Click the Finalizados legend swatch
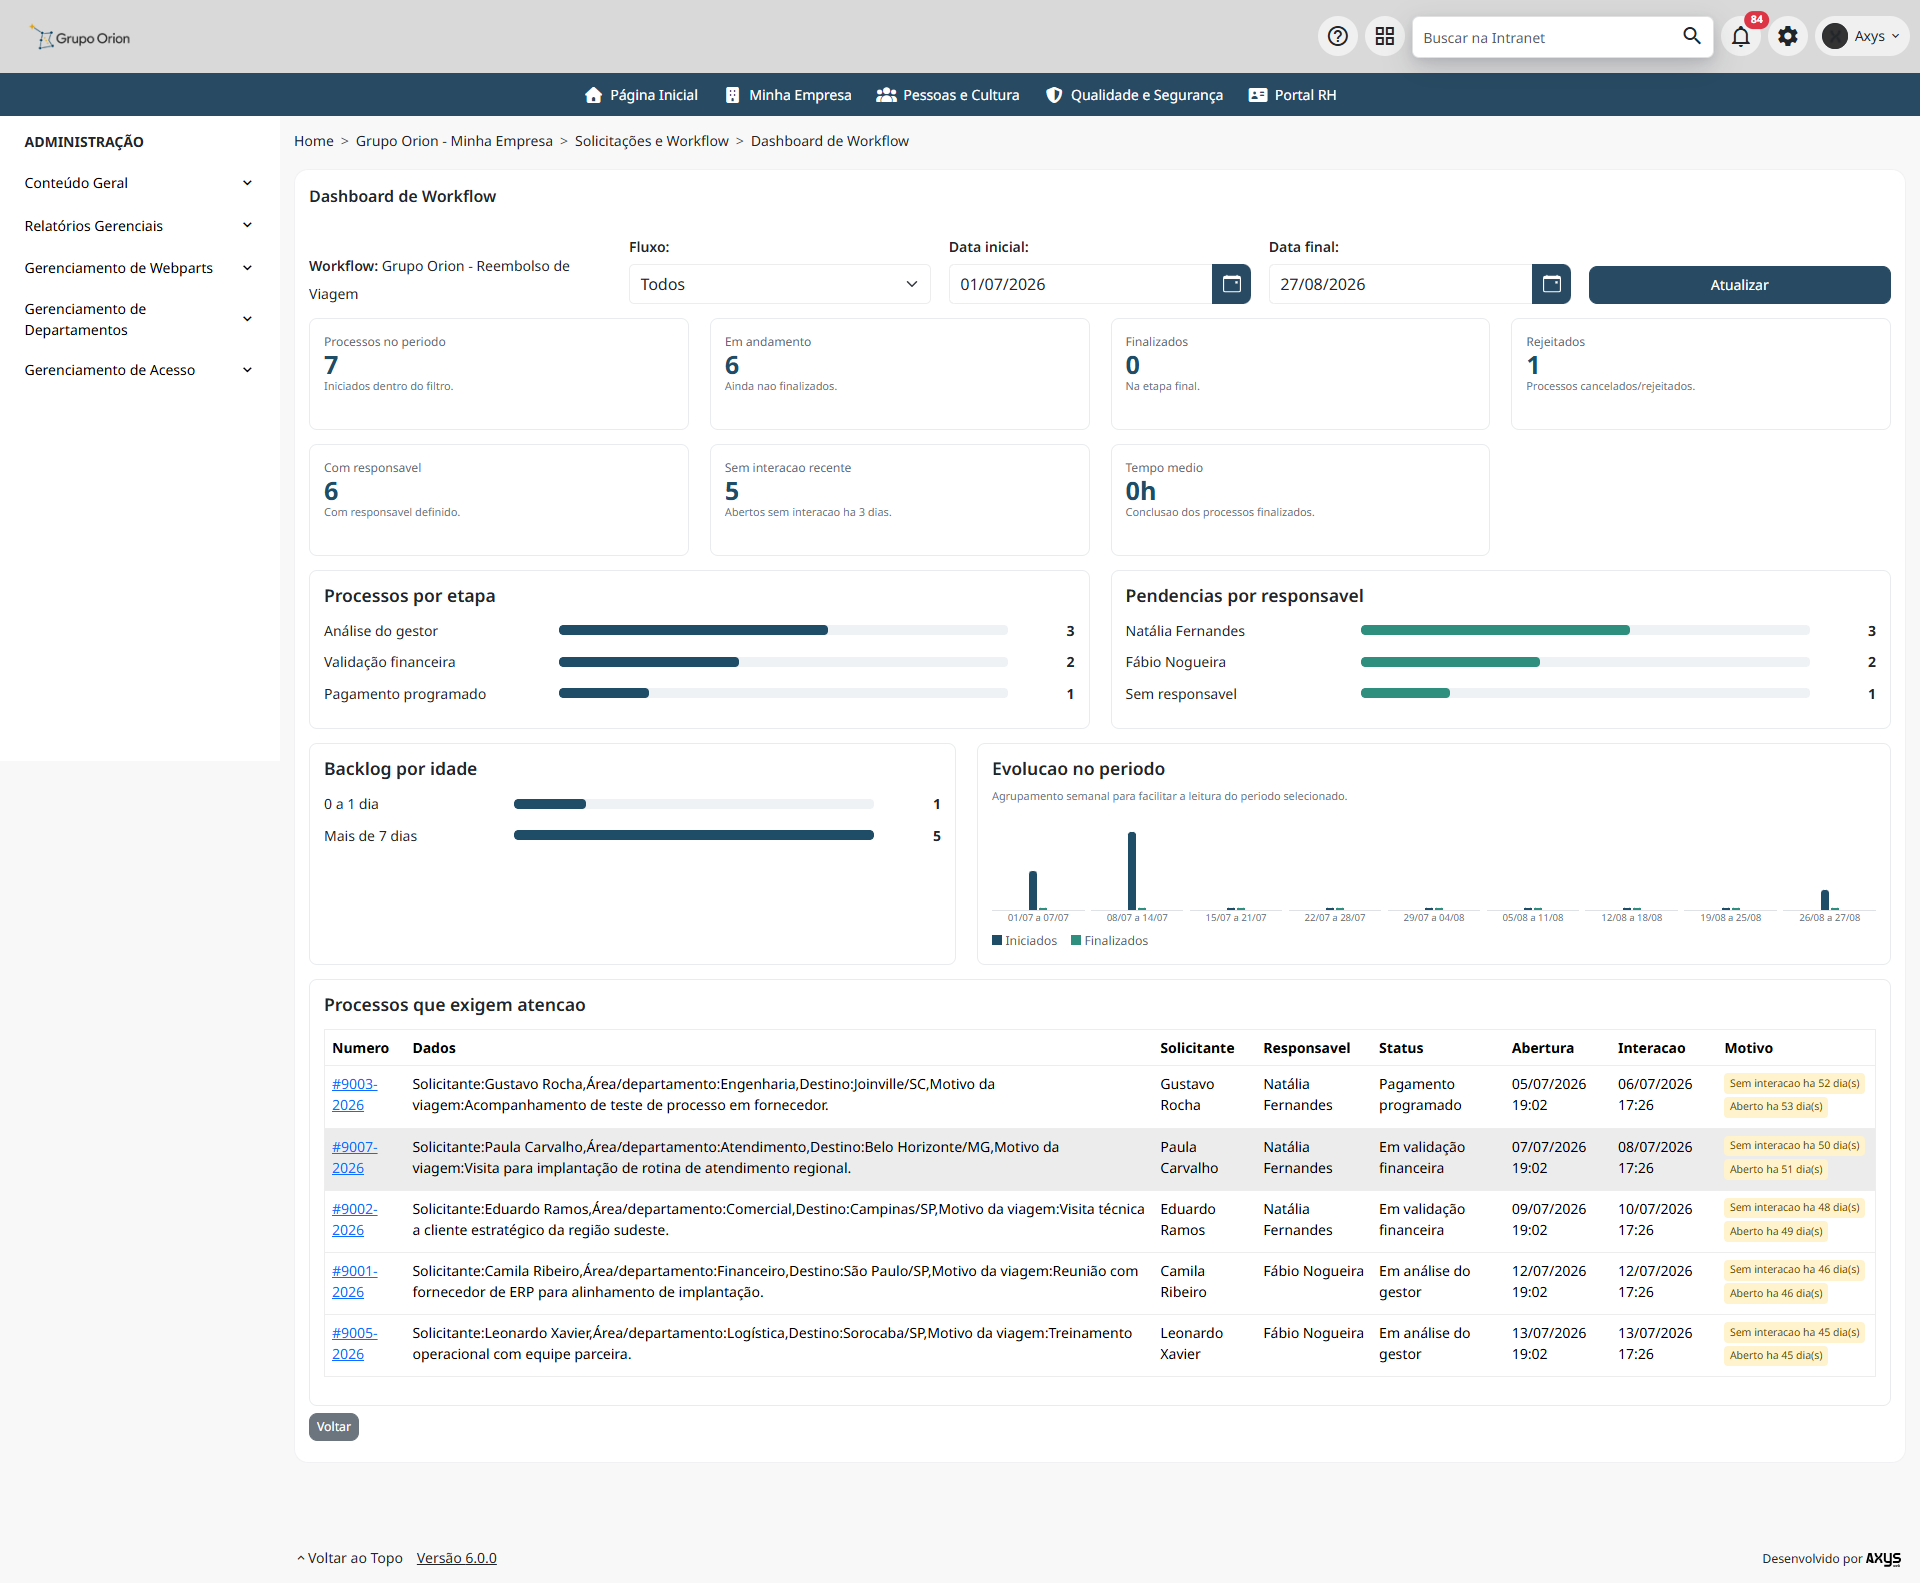The height and width of the screenshot is (1583, 1920). (1075, 940)
